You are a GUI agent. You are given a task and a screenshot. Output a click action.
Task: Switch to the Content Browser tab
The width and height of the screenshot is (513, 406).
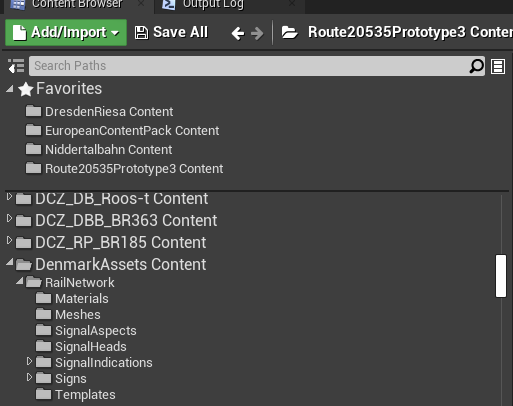coord(77,5)
